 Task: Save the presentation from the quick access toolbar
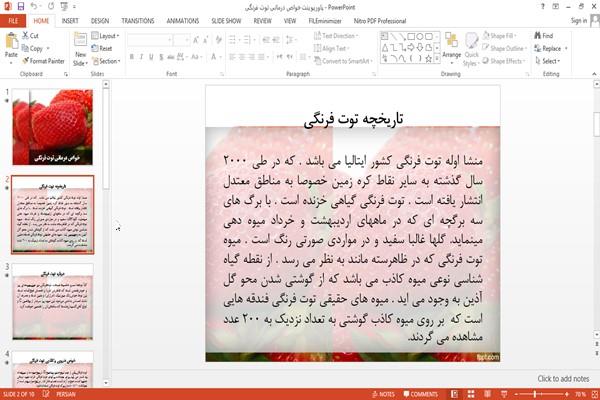21,7
